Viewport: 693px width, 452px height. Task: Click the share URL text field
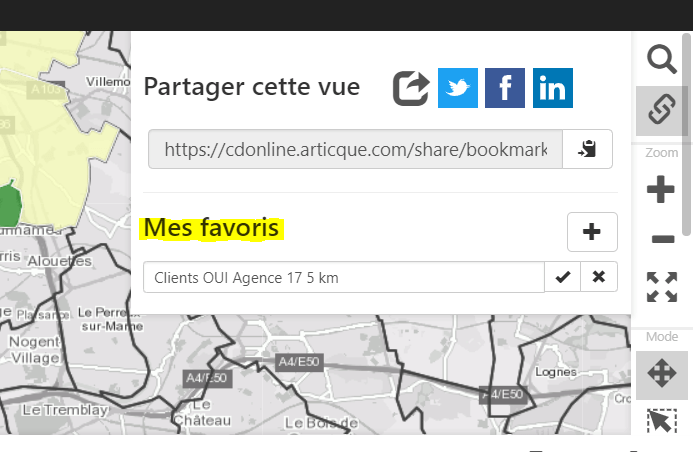click(355, 149)
